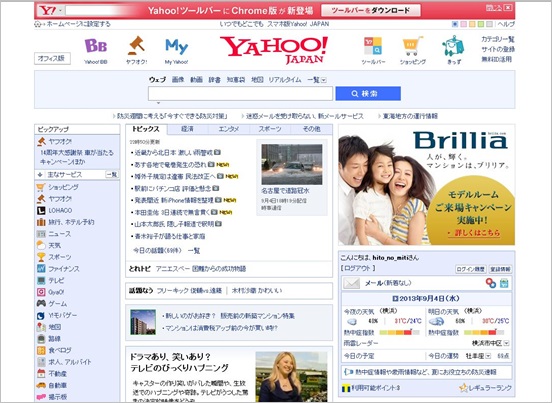Viewport: 552px width, 403px height.
Task: Click the ゲーム controller sidebar icon
Action: (41, 303)
